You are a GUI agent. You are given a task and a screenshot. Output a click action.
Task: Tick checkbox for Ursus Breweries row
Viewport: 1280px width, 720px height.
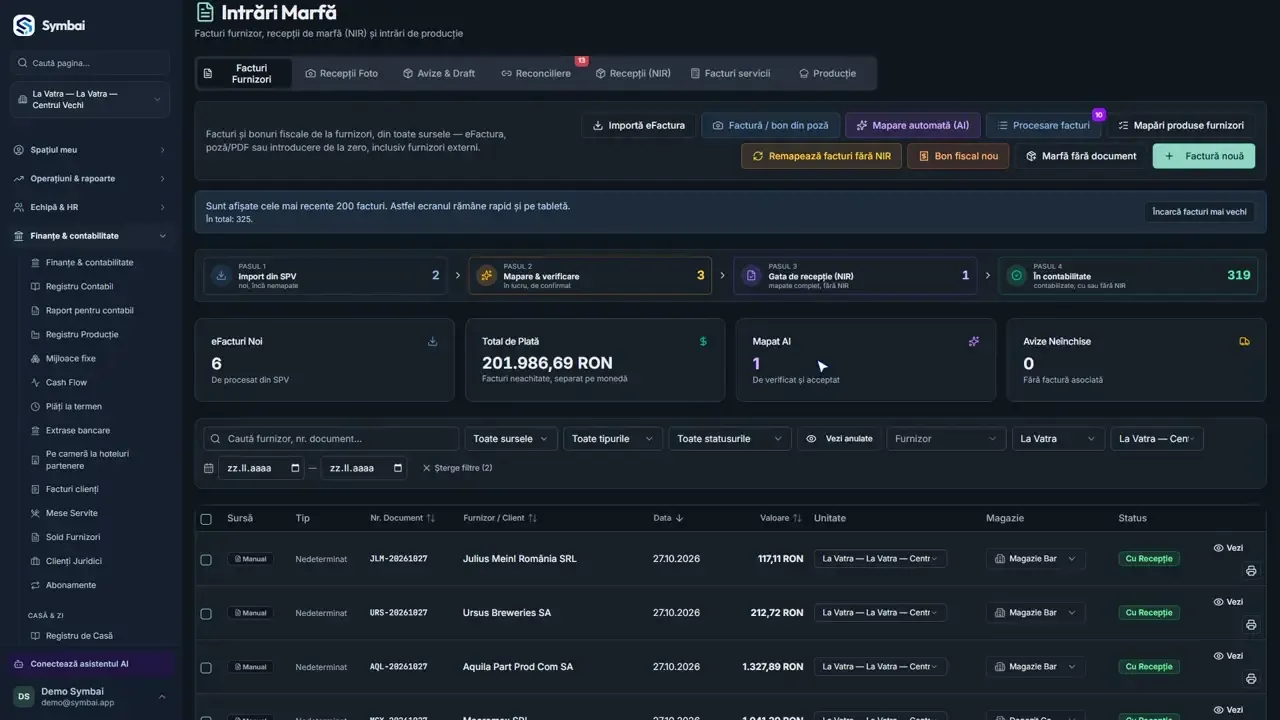tap(206, 614)
